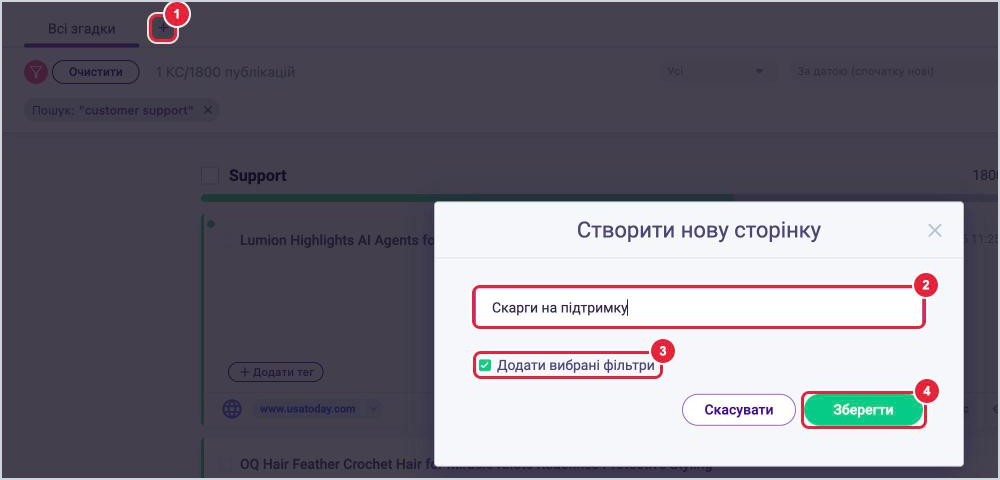Screen dimensions: 1000x480
Task: Click the Очистити button
Action: [96, 72]
